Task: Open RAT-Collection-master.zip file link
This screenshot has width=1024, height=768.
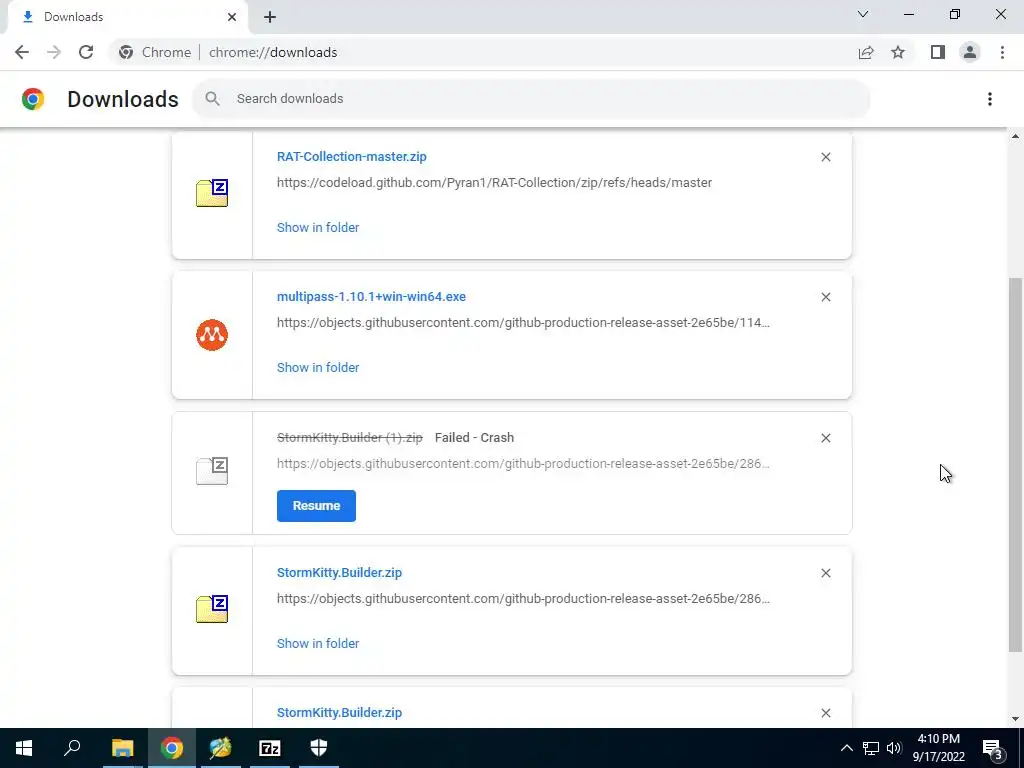Action: (351, 157)
